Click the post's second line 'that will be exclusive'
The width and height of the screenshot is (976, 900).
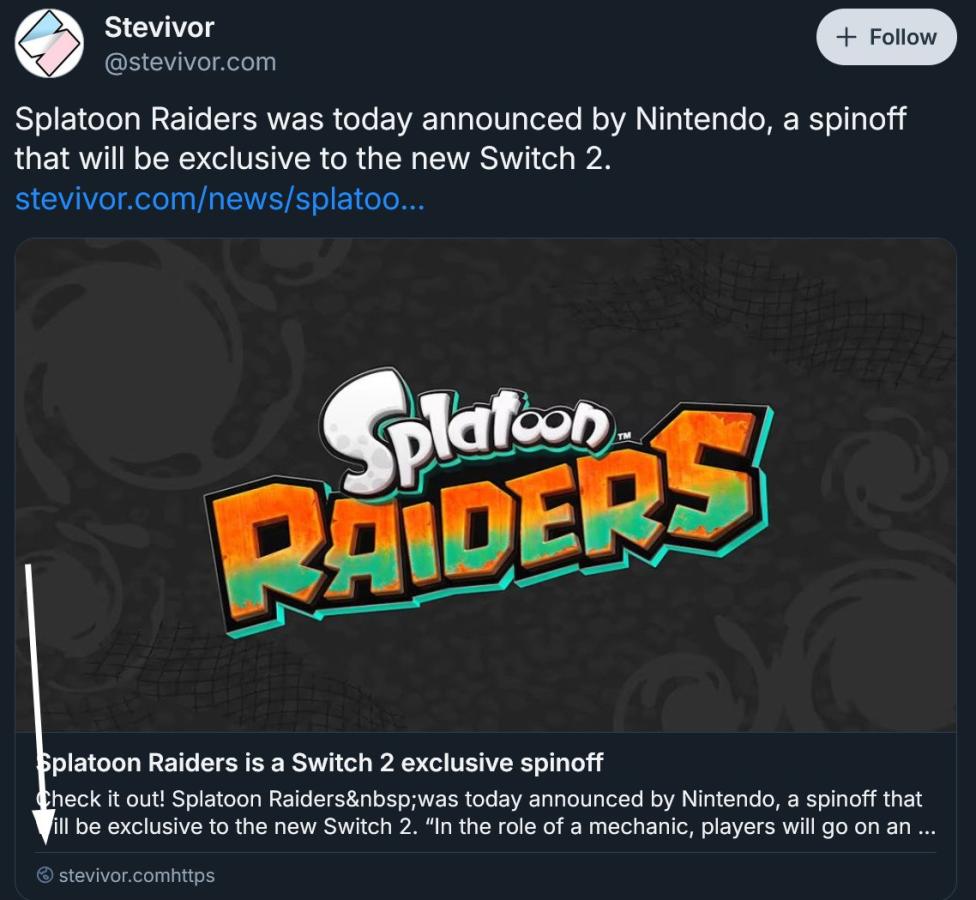coord(312,158)
